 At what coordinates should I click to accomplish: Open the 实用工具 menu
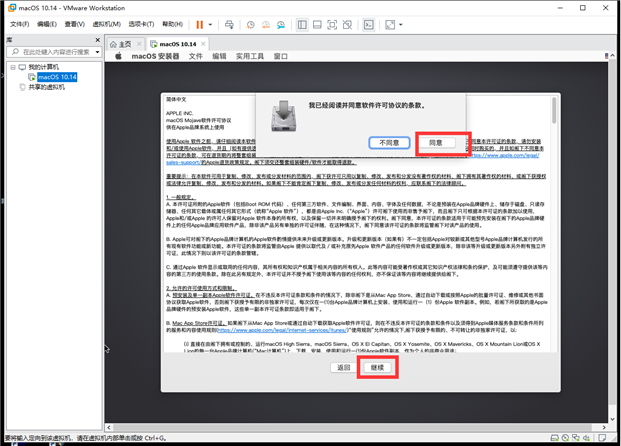click(x=250, y=56)
